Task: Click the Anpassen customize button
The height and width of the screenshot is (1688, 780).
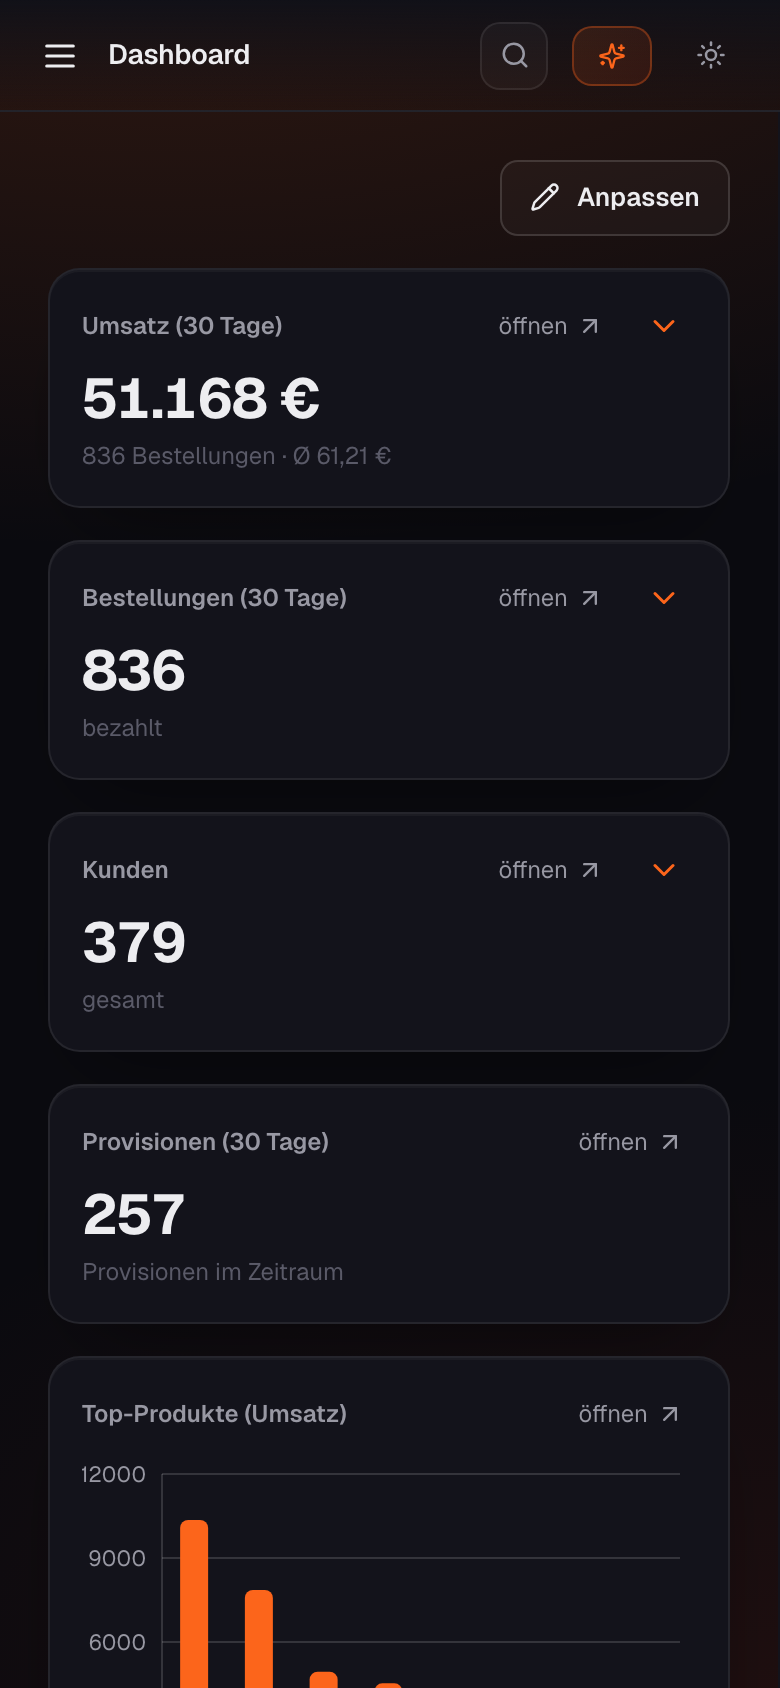Action: (x=615, y=198)
